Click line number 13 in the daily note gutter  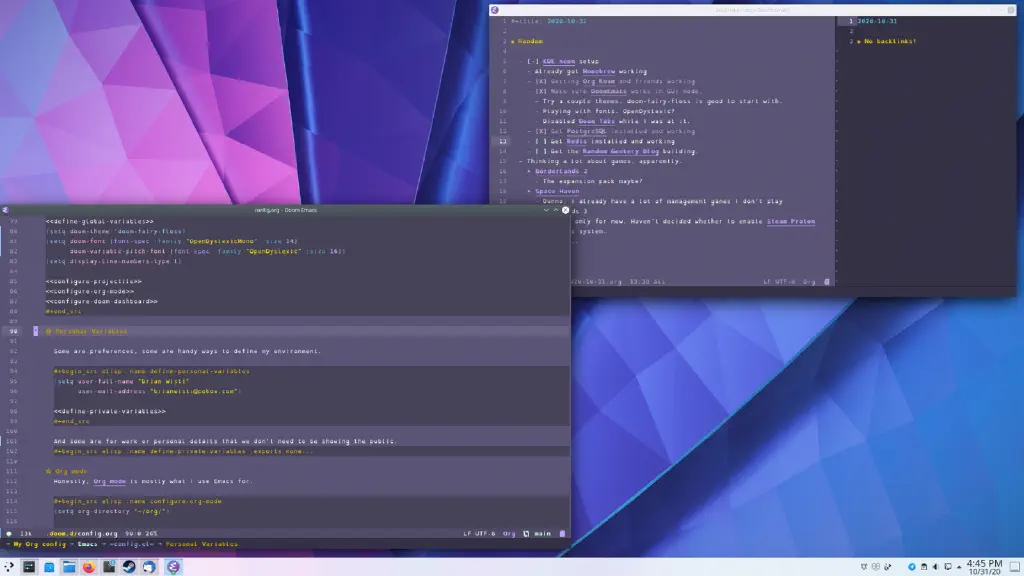click(503, 141)
